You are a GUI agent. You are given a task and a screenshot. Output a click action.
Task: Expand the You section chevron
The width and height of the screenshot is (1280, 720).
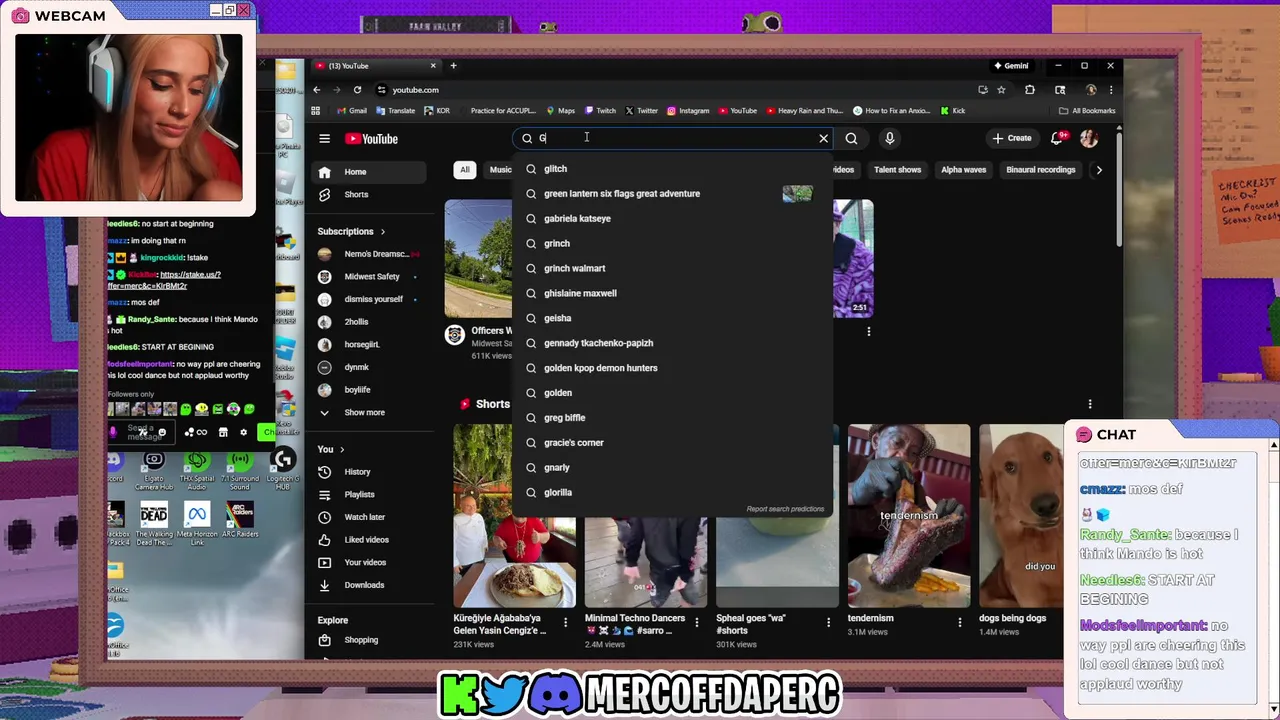[x=341, y=449]
